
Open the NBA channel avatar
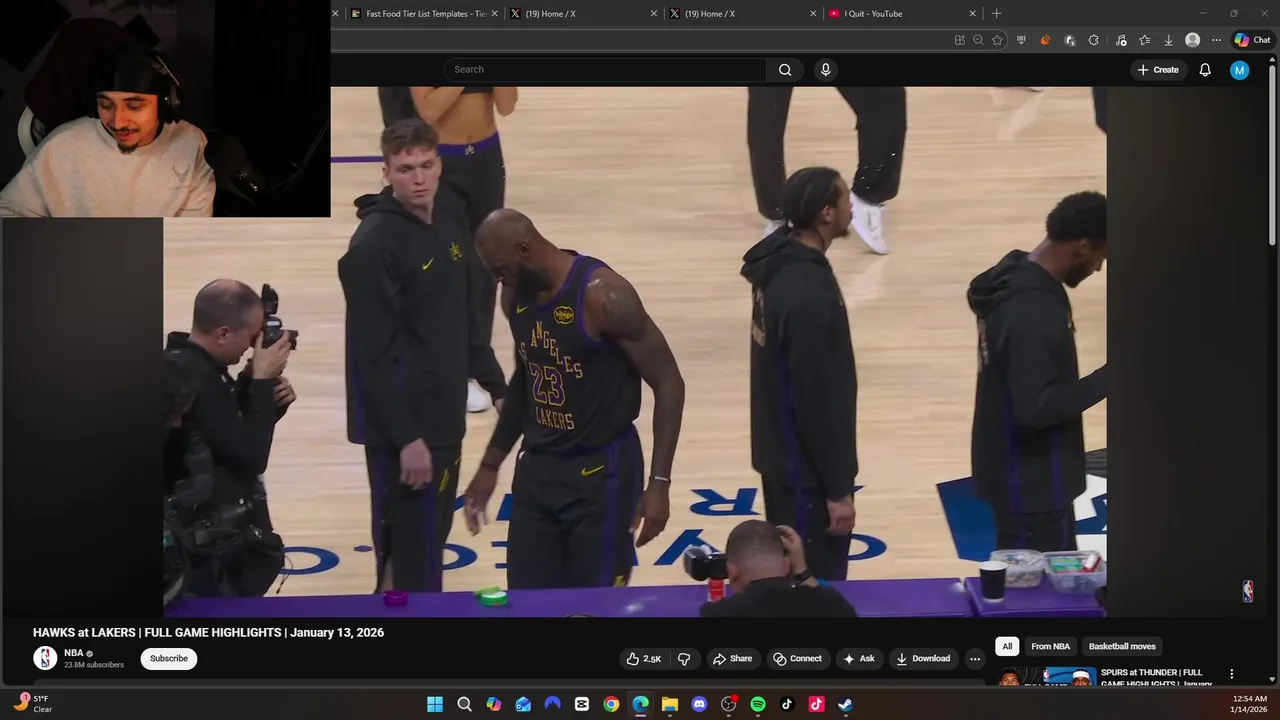click(x=45, y=658)
